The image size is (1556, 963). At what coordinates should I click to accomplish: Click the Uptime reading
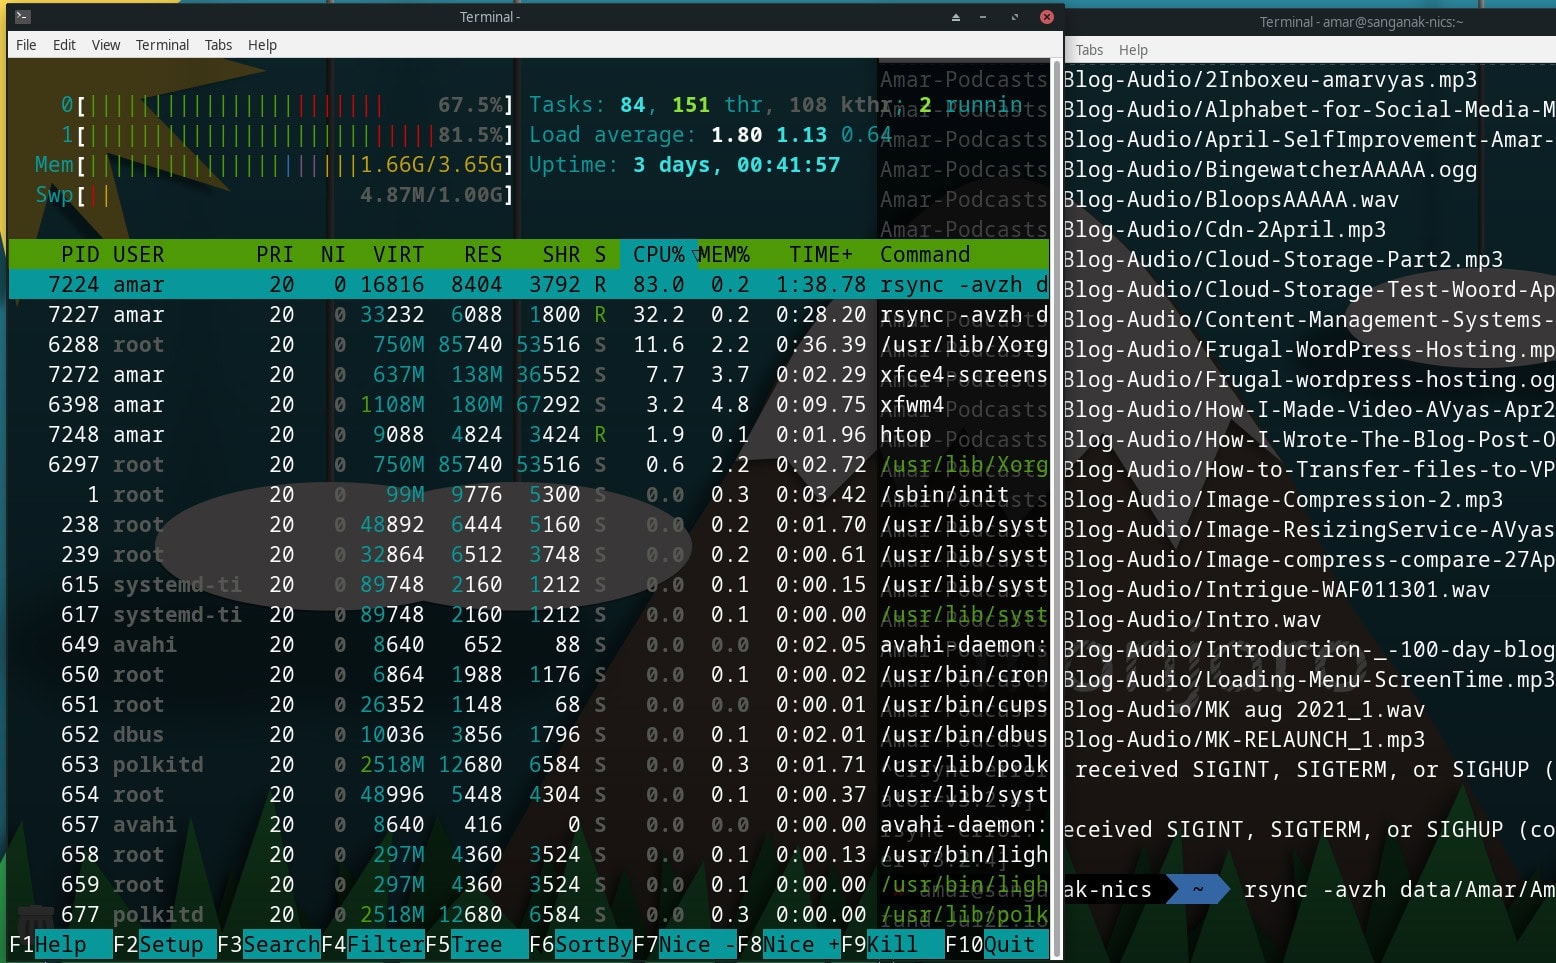685,164
